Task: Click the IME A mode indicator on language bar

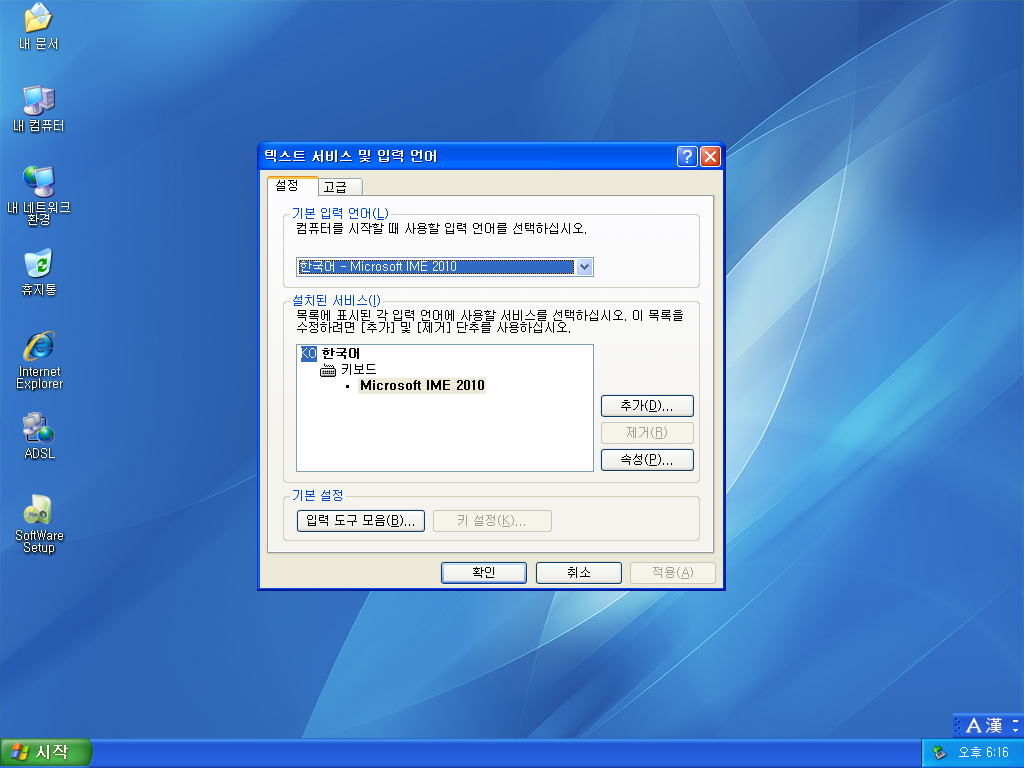Action: click(x=974, y=725)
